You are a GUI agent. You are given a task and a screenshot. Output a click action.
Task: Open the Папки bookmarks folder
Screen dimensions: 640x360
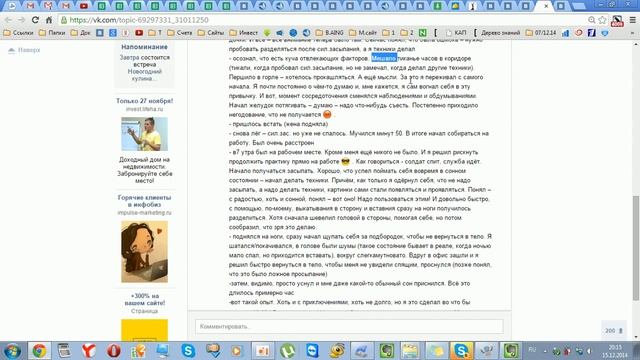[x=52, y=33]
